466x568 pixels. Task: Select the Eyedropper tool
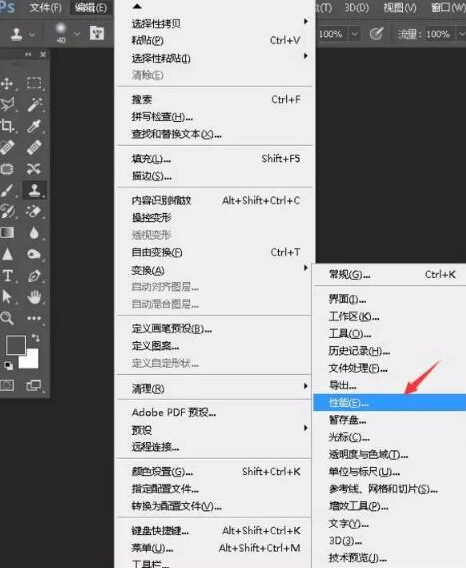34,126
